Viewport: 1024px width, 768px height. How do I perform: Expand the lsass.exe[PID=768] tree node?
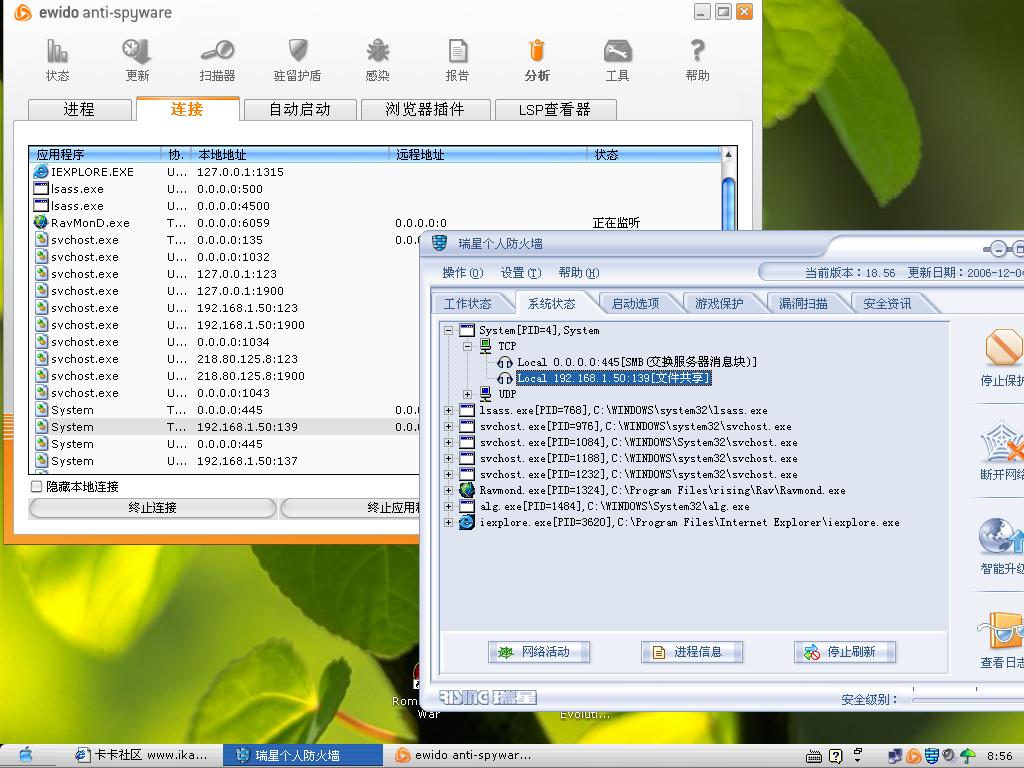coord(449,410)
